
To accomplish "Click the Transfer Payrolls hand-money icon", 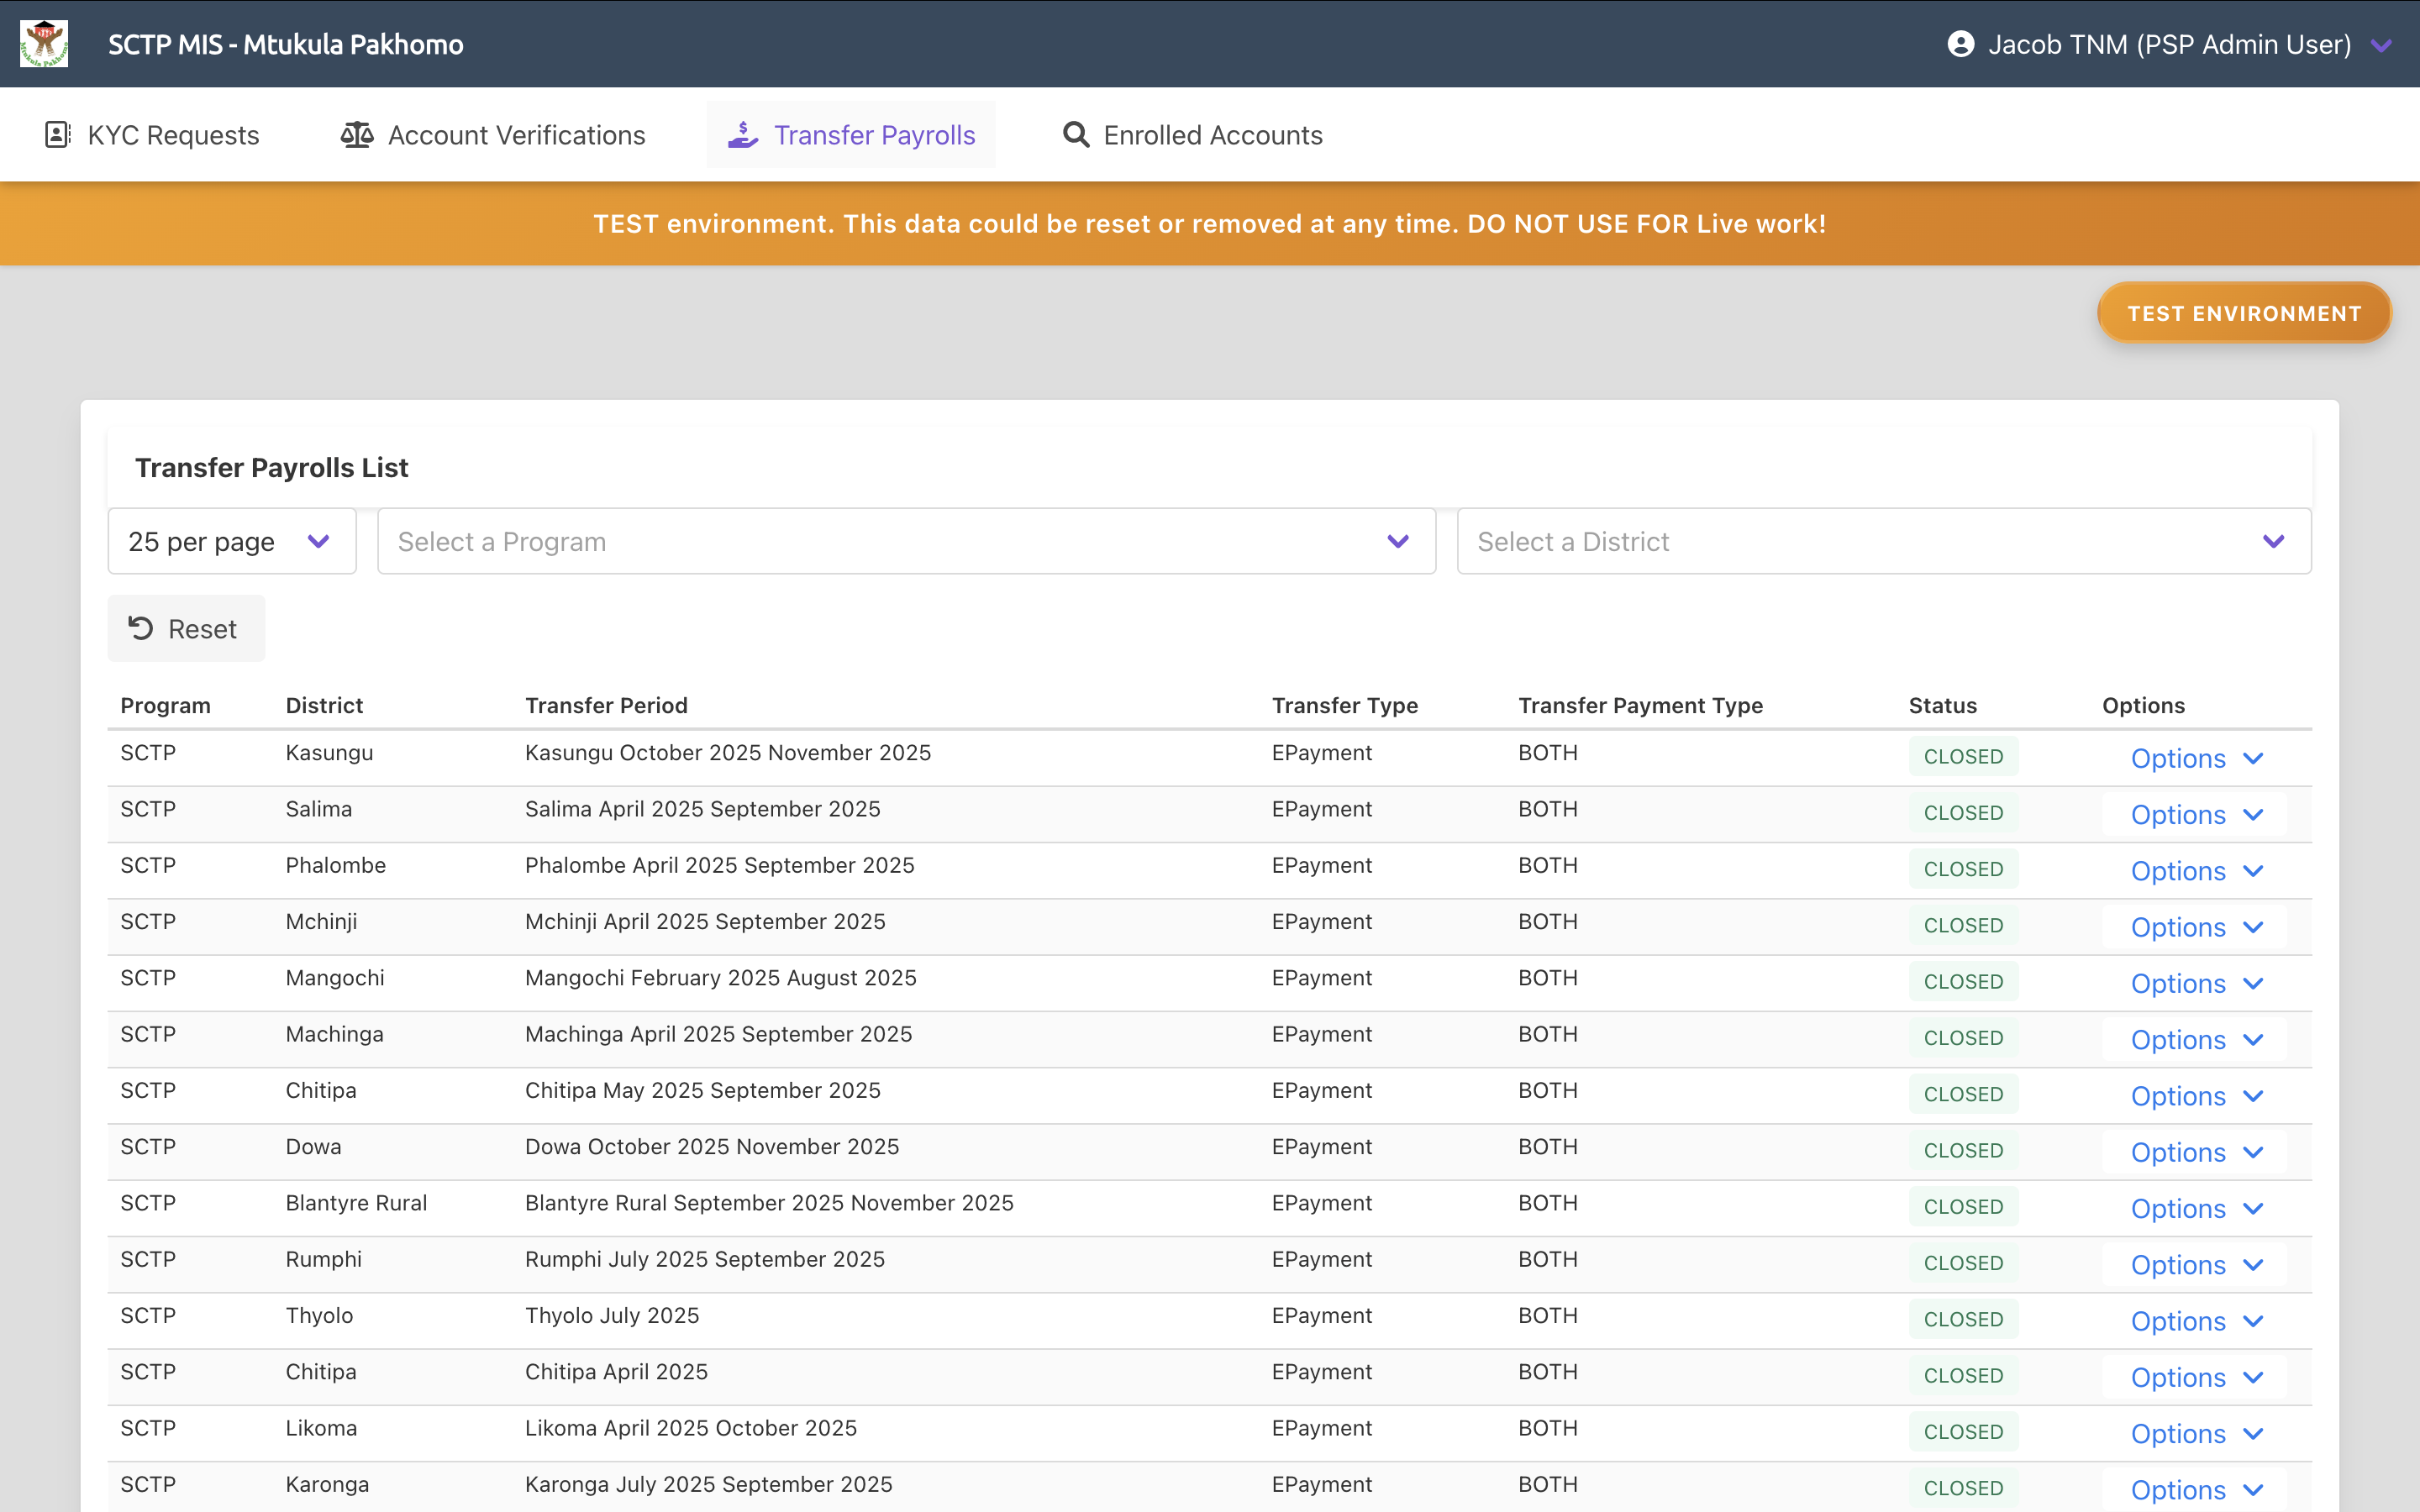I will tap(743, 135).
